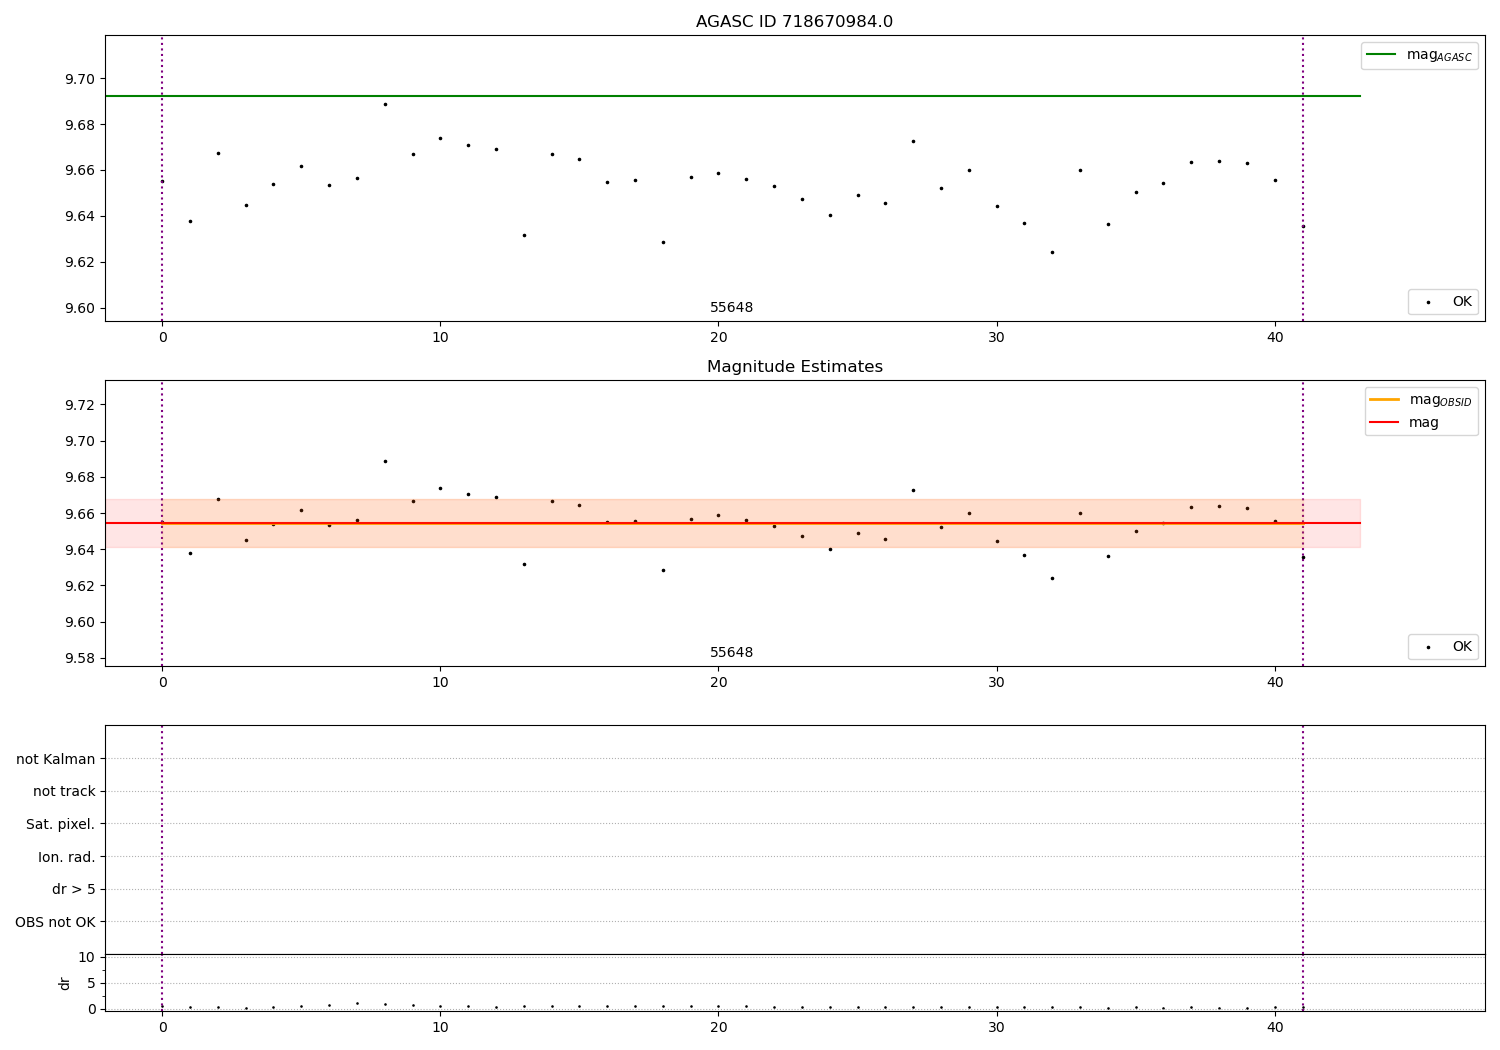This screenshot has width=1500, height=1050.
Task: Click the OK legend marker in top plot
Action: coord(1428,302)
